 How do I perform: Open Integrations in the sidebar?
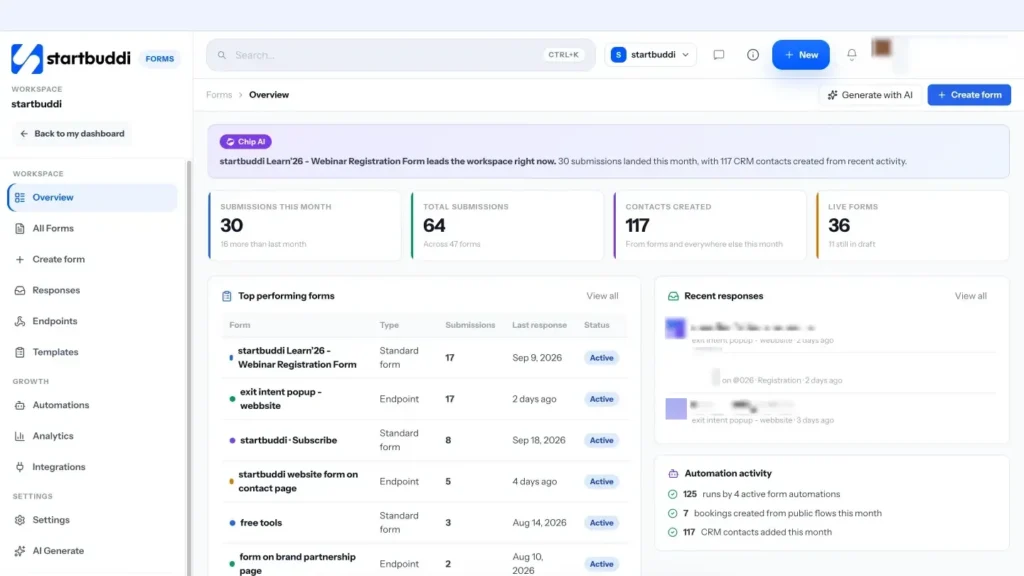point(93,467)
